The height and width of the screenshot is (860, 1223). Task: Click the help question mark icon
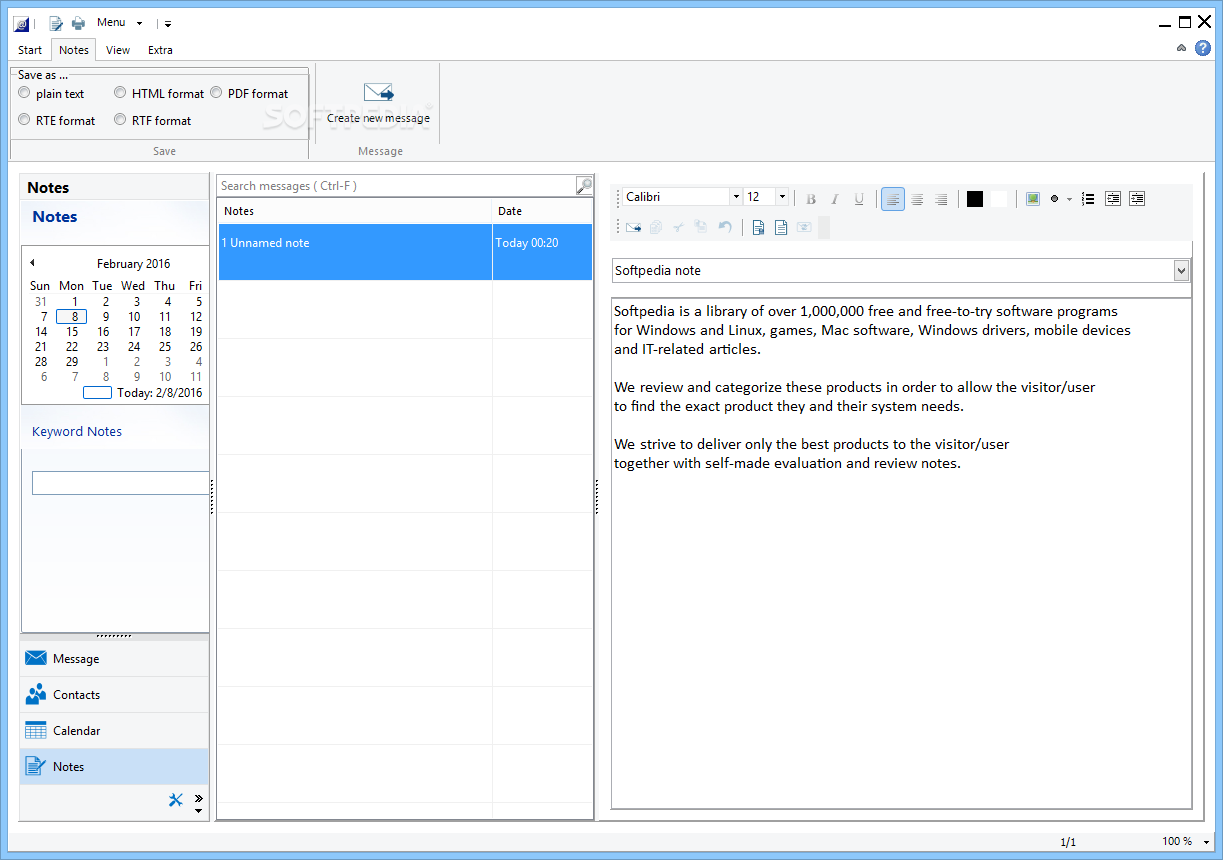[x=1203, y=48]
